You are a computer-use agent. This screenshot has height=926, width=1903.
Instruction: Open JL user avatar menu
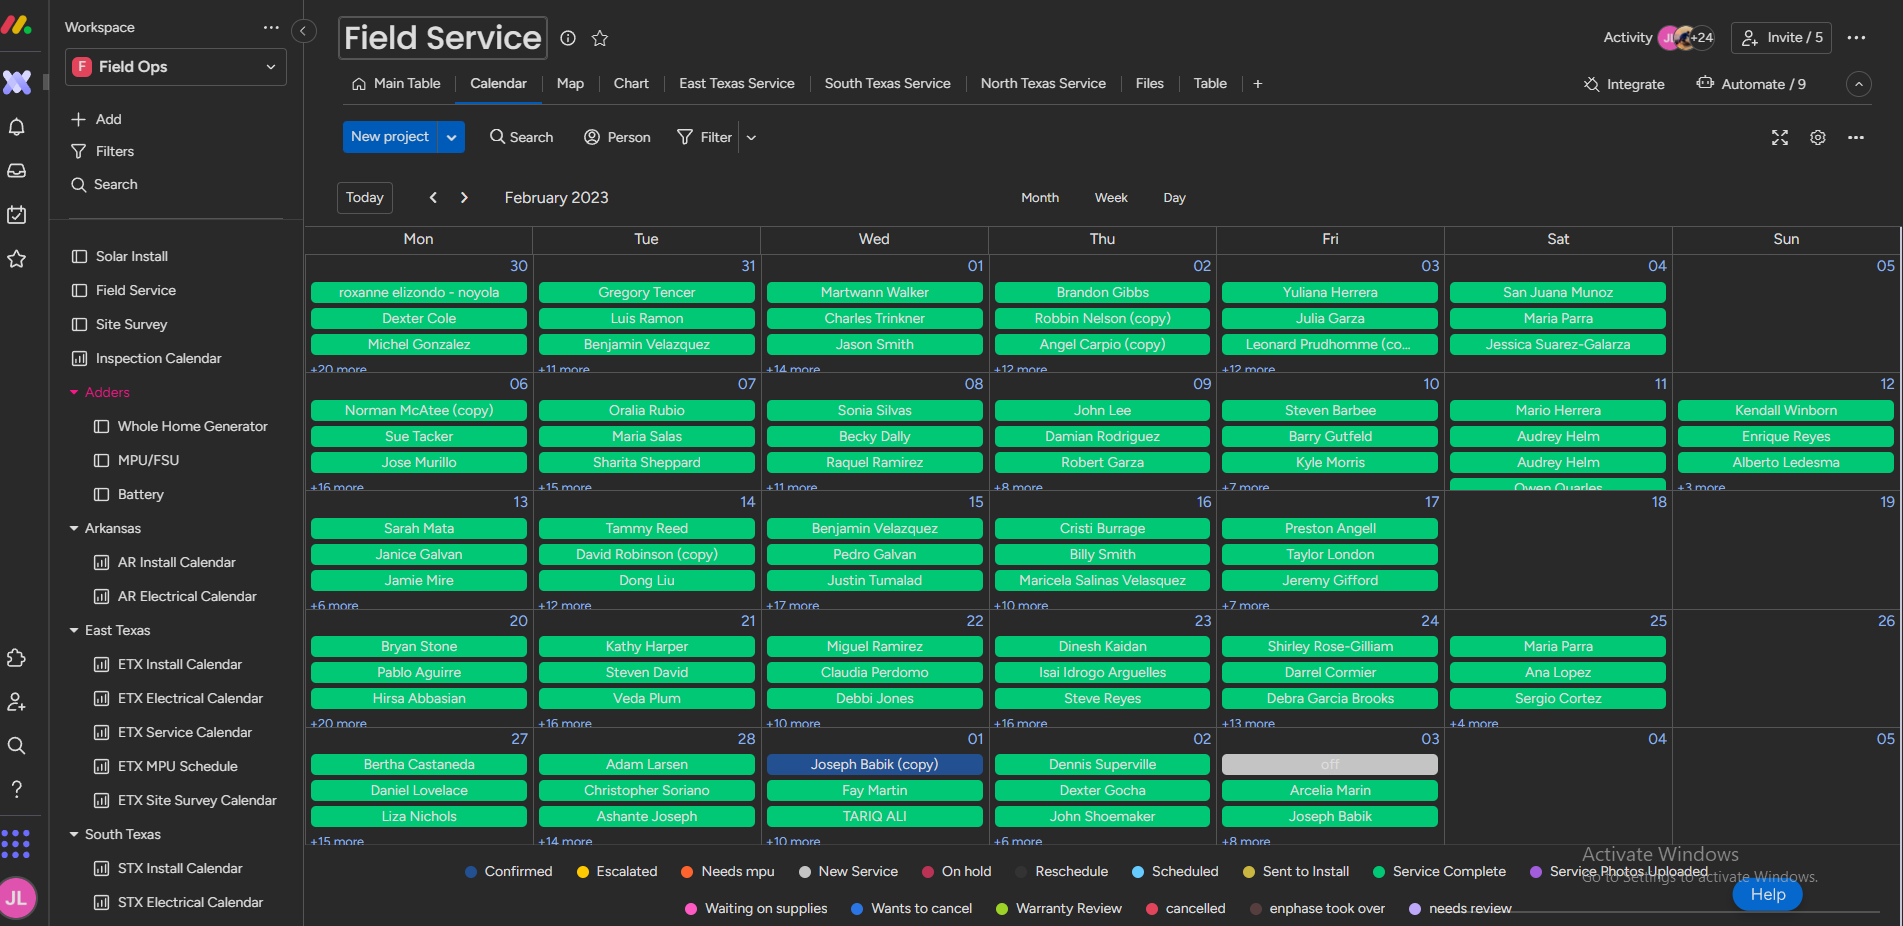point(17,898)
